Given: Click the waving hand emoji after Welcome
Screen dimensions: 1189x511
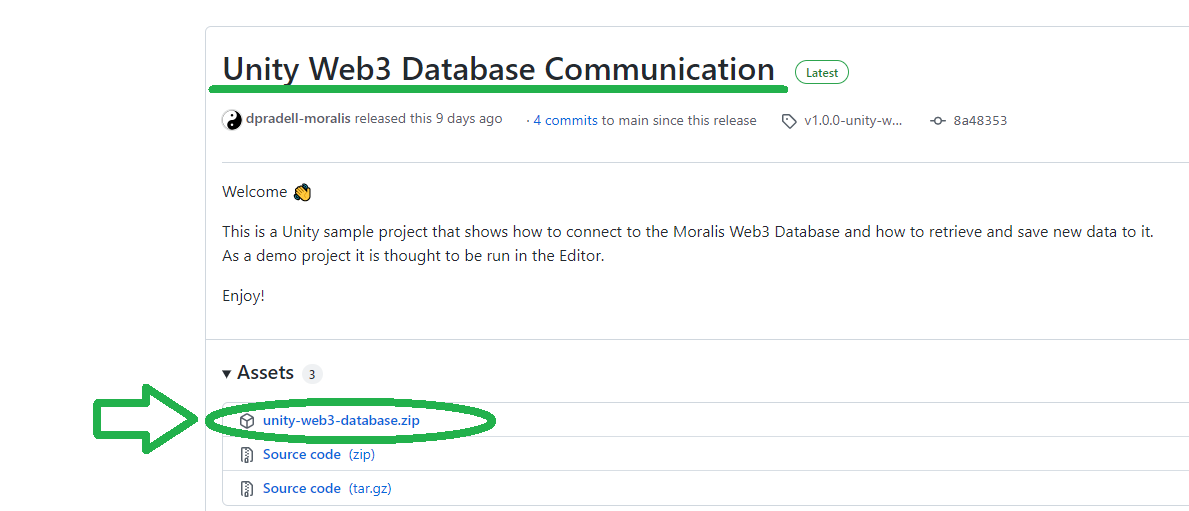Looking at the screenshot, I should 302,192.
